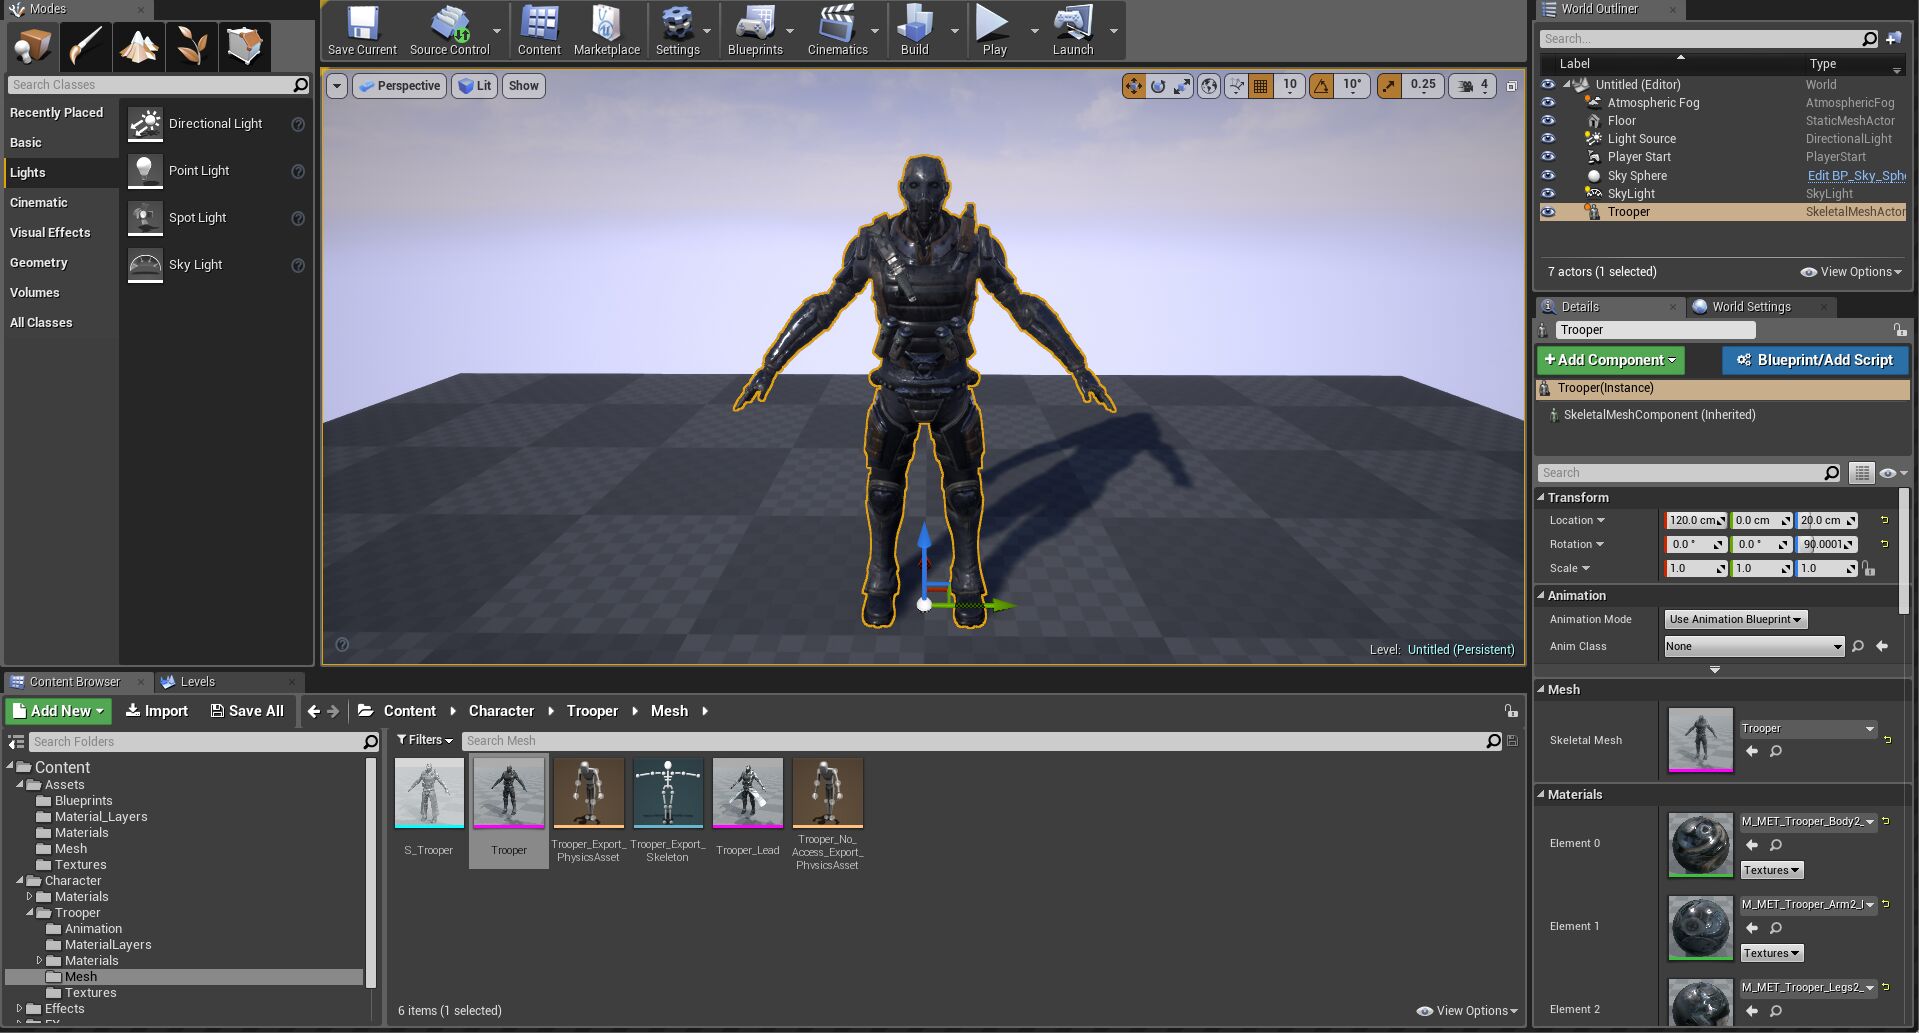The image size is (1919, 1033).
Task: Toggle visibility of the Sky Sphere actor
Action: click(x=1548, y=175)
